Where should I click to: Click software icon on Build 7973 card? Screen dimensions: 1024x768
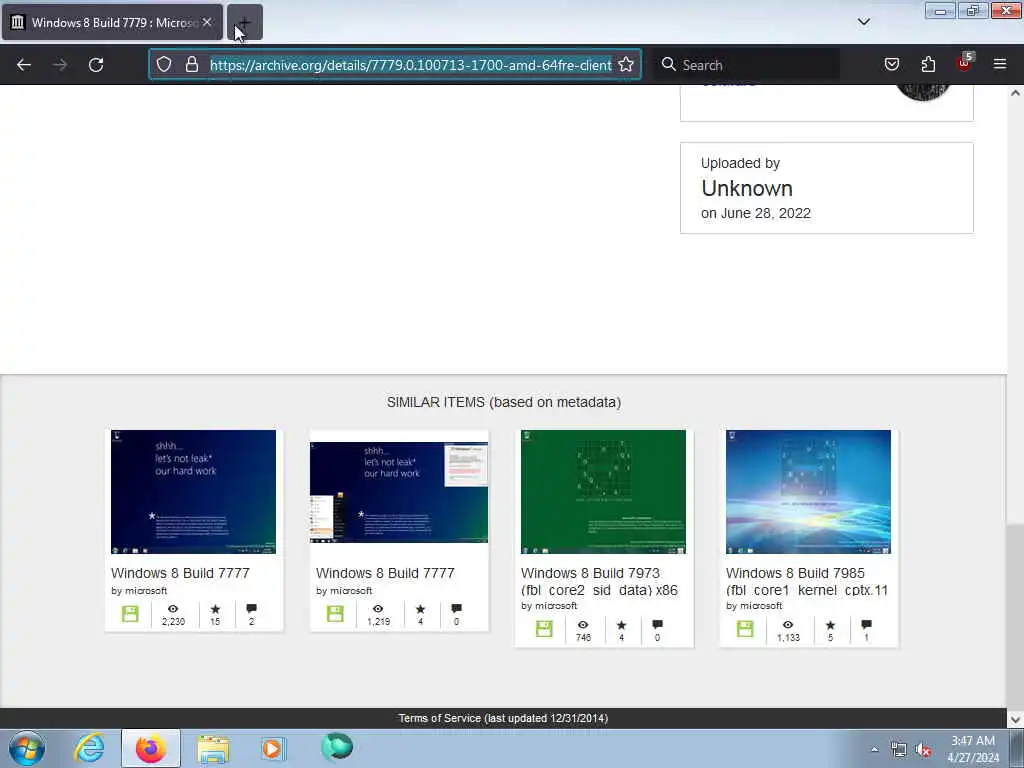point(544,629)
